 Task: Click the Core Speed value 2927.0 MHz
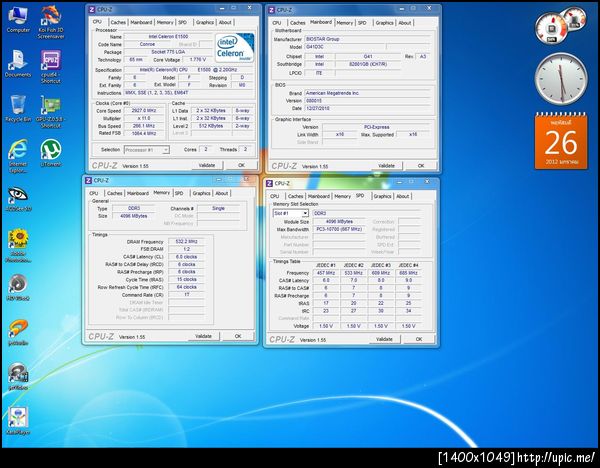click(144, 111)
